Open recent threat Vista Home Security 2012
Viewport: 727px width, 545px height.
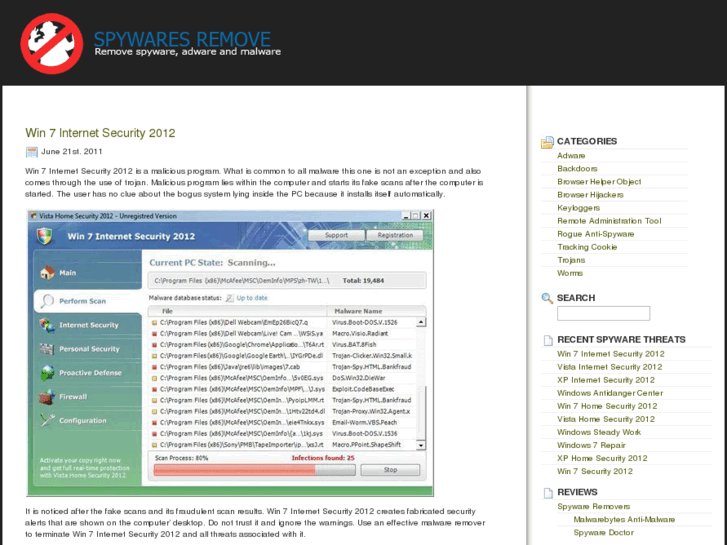point(606,419)
